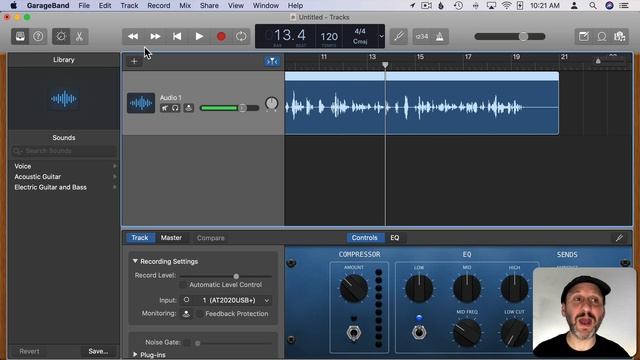Screen dimensions: 640x360
Task: Go to beginning of project
Action: coord(177,36)
